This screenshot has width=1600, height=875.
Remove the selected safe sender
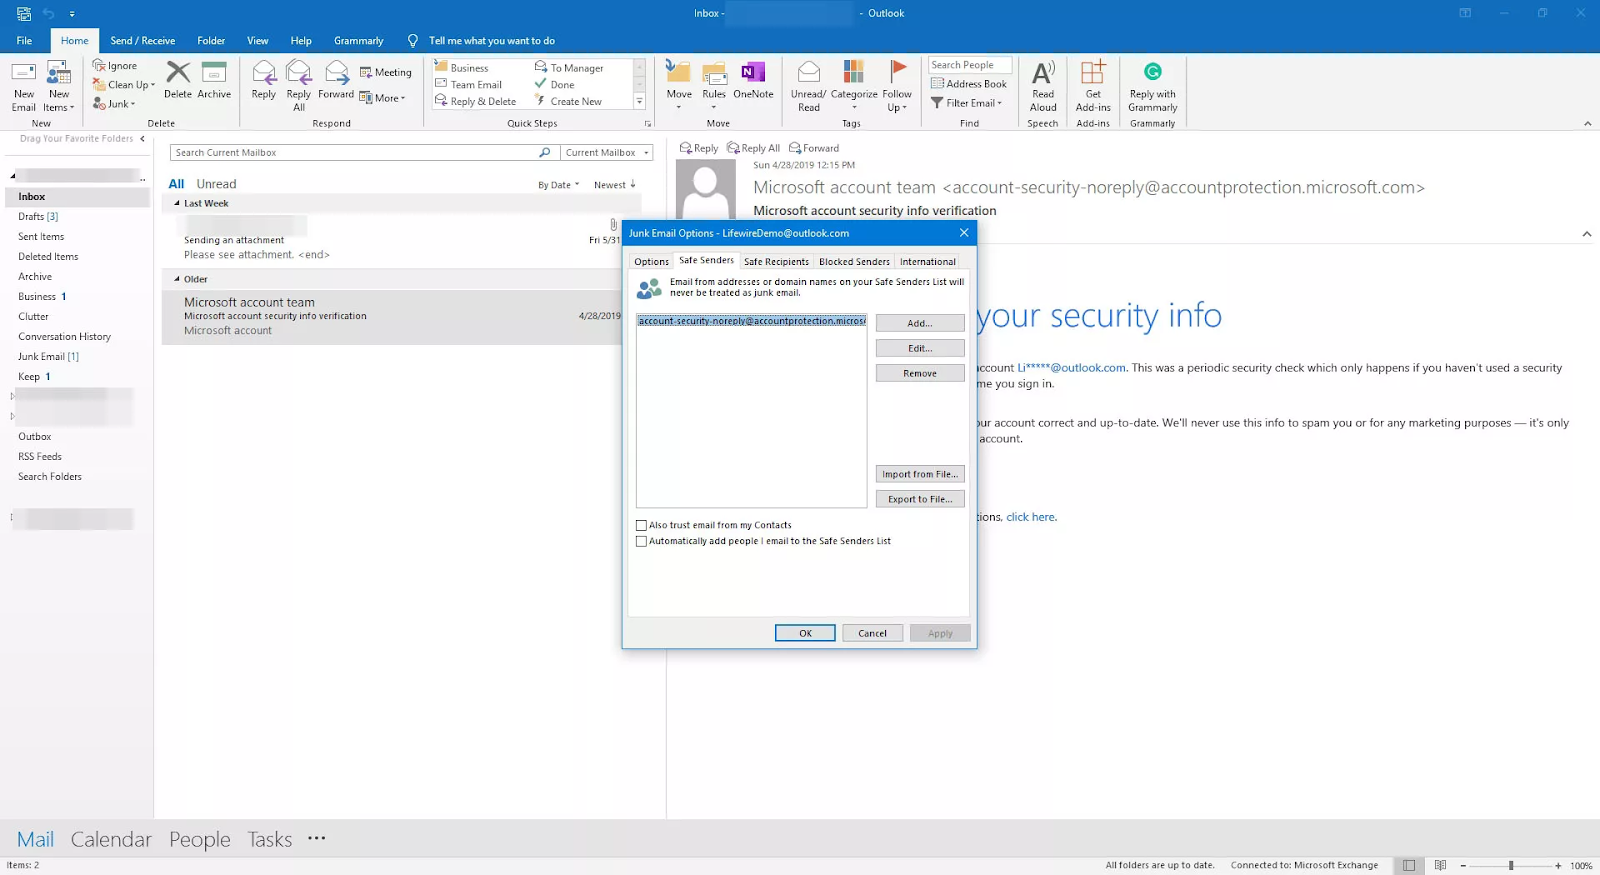click(x=920, y=373)
